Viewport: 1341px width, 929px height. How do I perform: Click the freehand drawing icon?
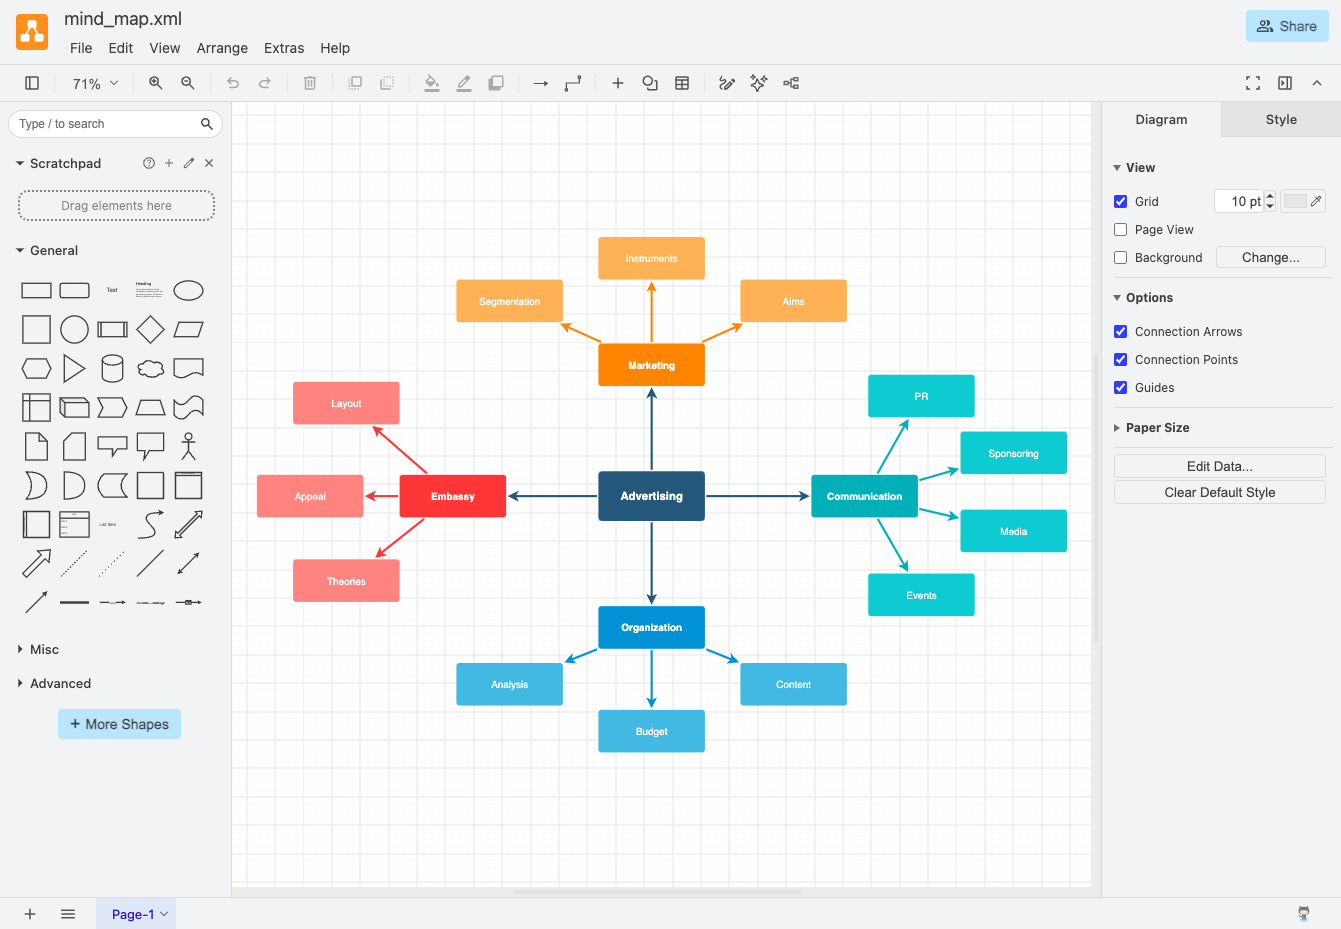[727, 84]
